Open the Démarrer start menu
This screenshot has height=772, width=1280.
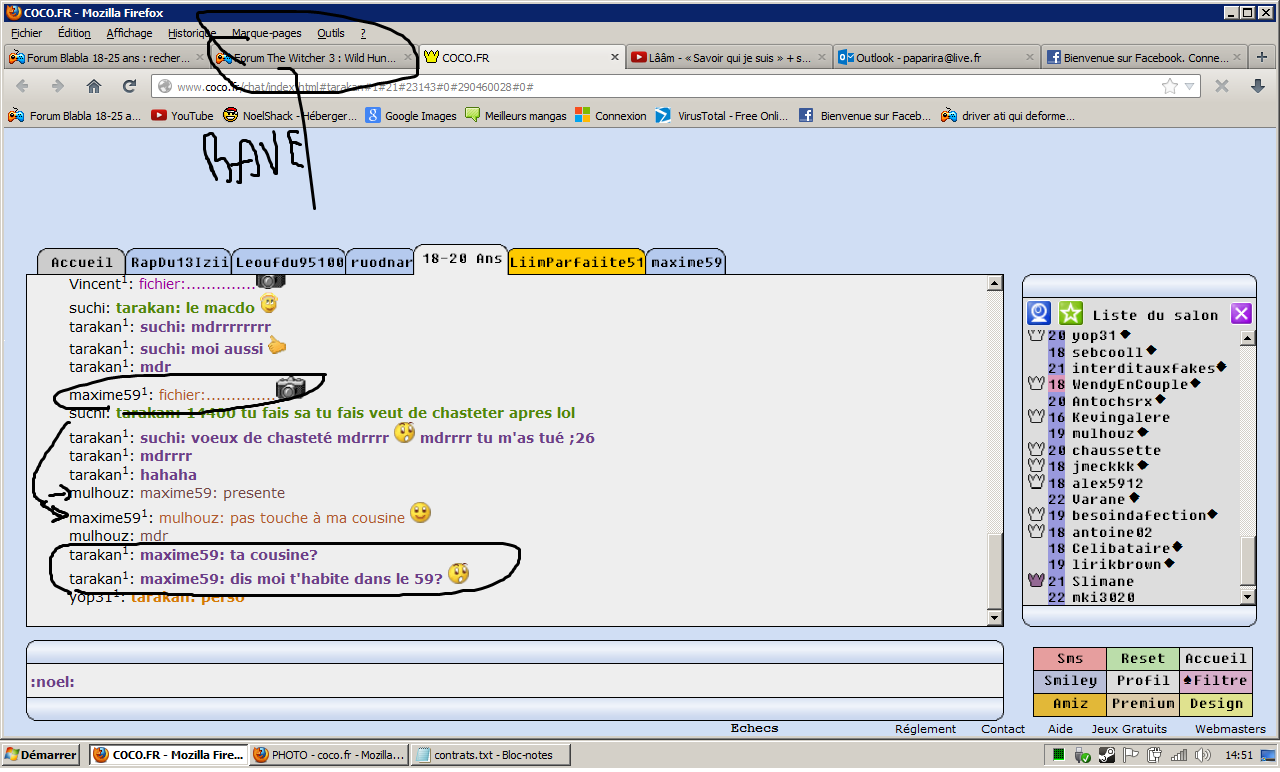tap(41, 755)
